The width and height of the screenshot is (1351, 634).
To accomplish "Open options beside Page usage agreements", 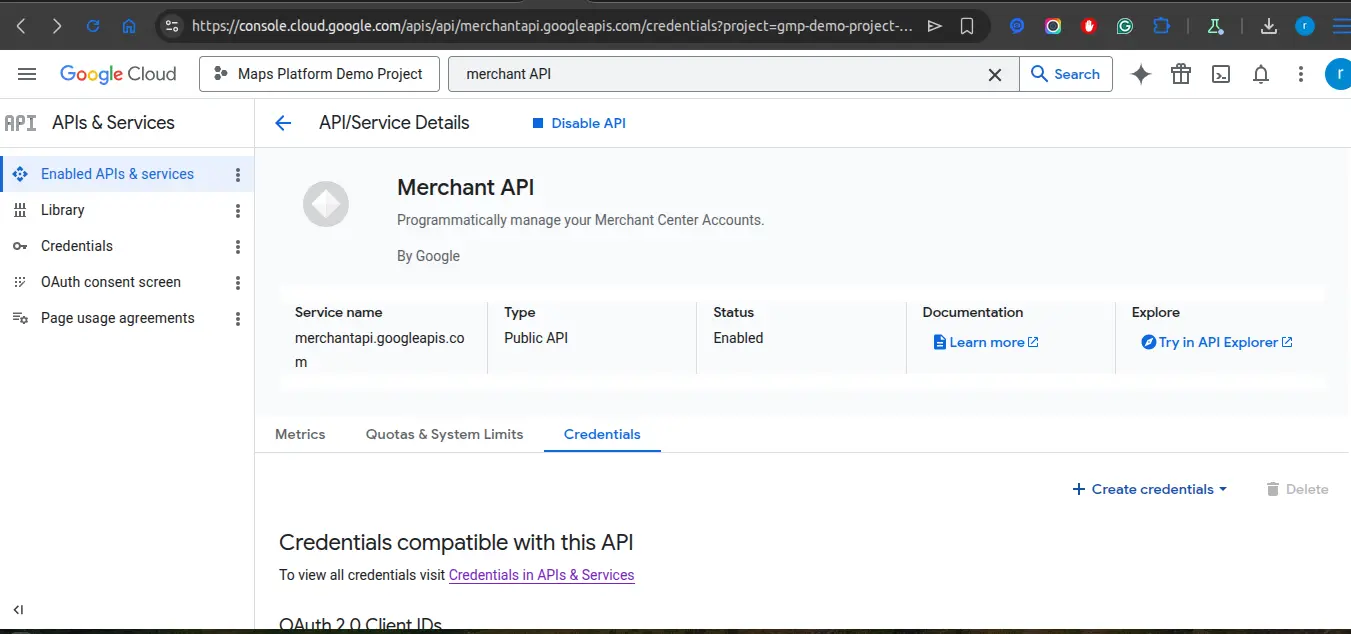I will 238,318.
